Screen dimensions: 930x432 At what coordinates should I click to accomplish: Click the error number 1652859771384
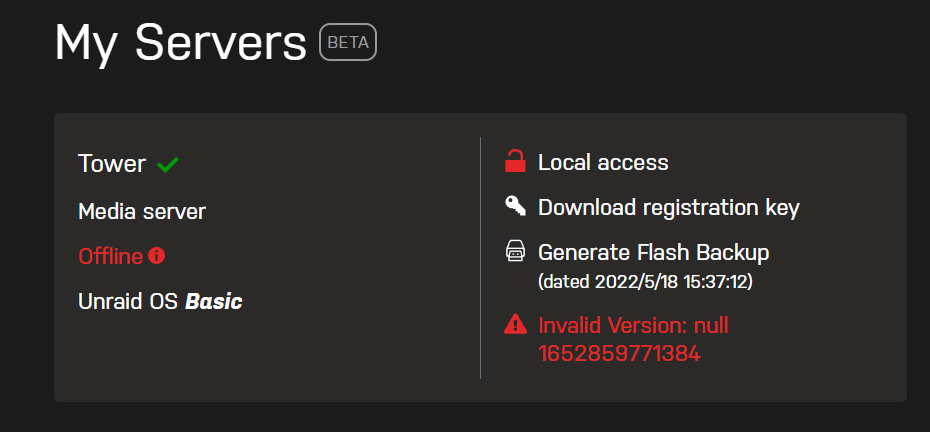click(x=620, y=354)
